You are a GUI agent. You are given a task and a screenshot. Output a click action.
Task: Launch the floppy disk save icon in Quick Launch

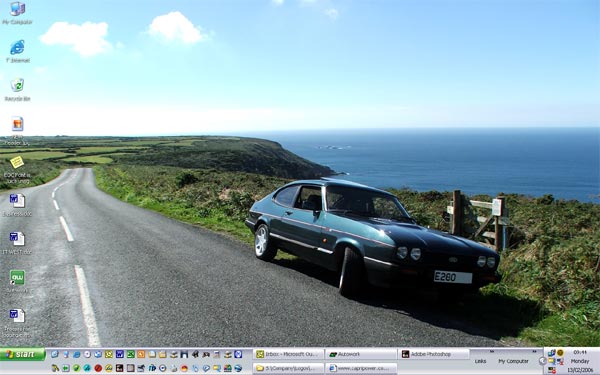pos(184,354)
